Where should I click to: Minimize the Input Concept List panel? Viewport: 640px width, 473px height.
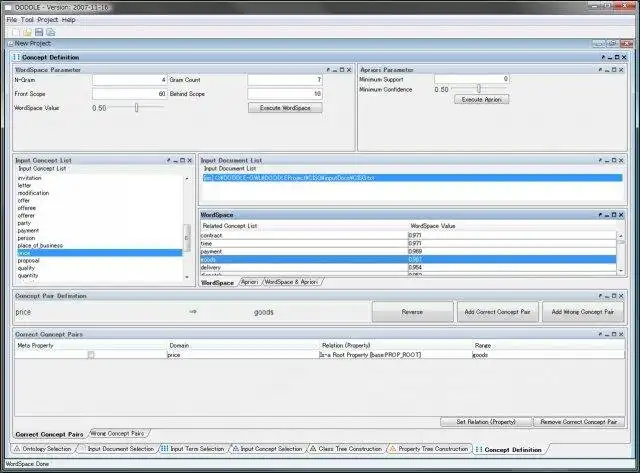click(176, 160)
